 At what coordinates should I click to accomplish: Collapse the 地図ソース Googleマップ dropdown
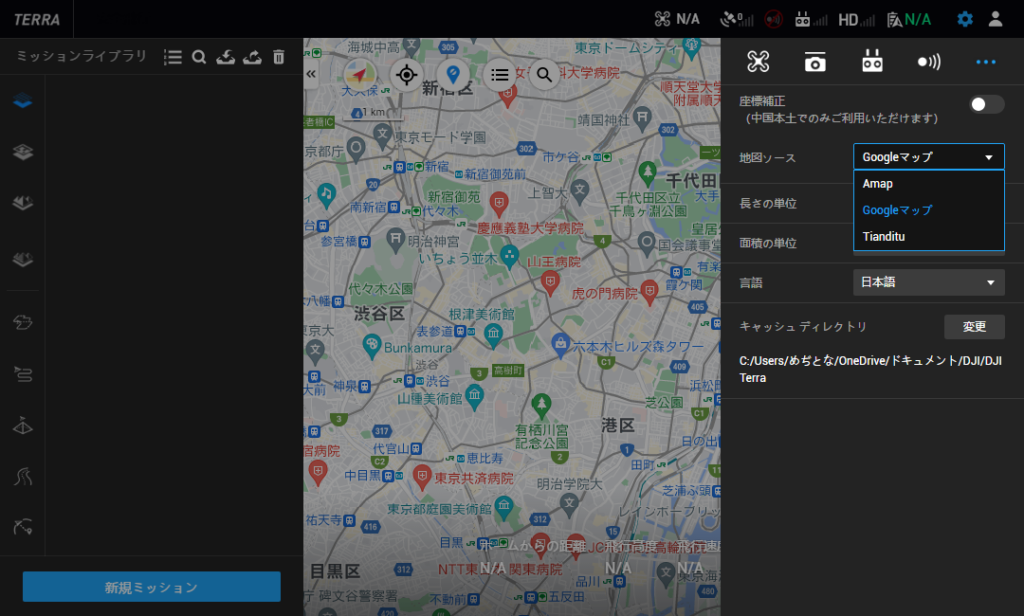click(928, 157)
